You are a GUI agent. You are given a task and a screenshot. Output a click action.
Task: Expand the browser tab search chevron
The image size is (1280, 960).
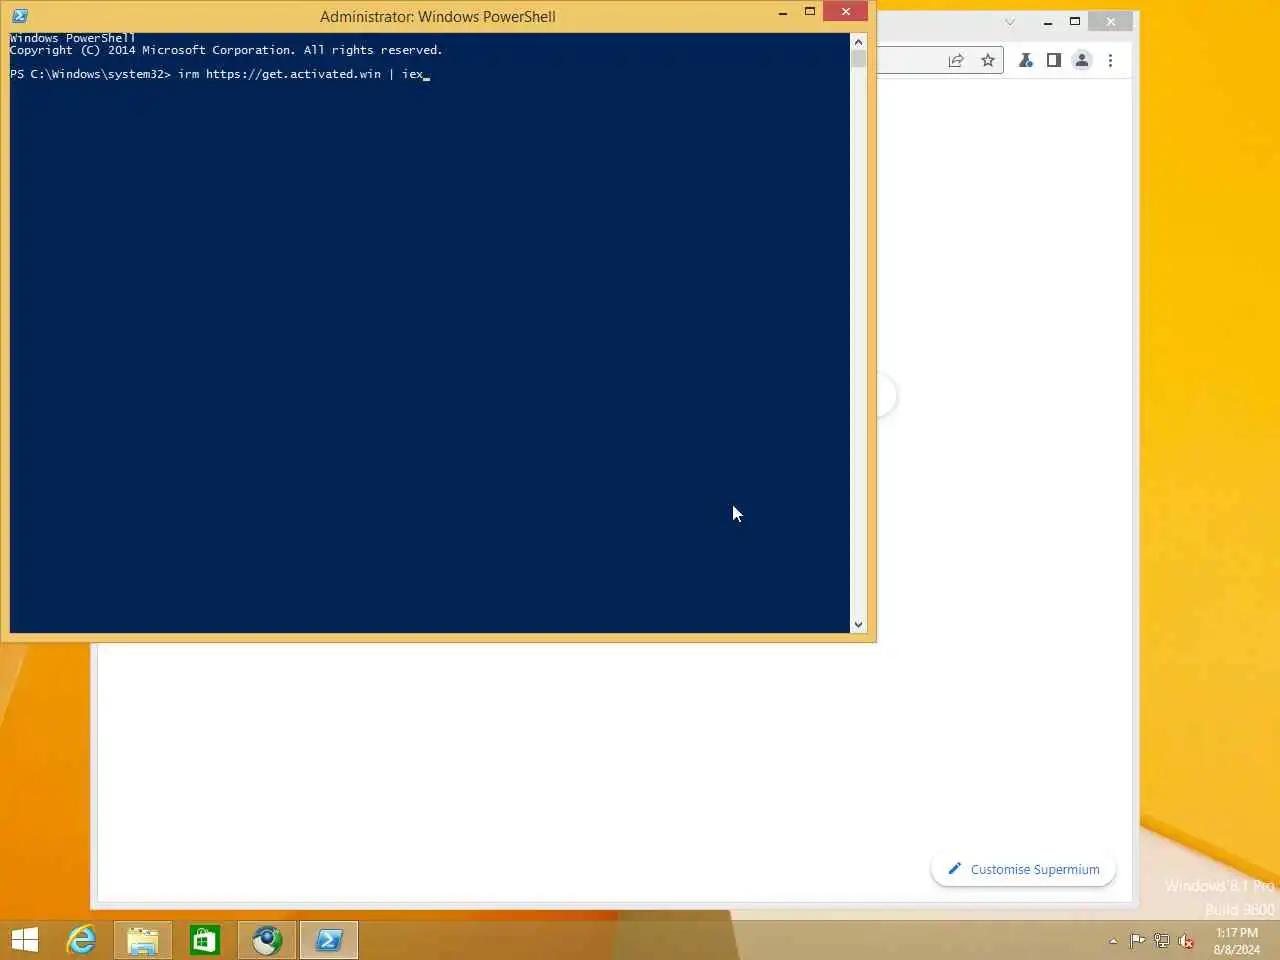[x=1010, y=22]
